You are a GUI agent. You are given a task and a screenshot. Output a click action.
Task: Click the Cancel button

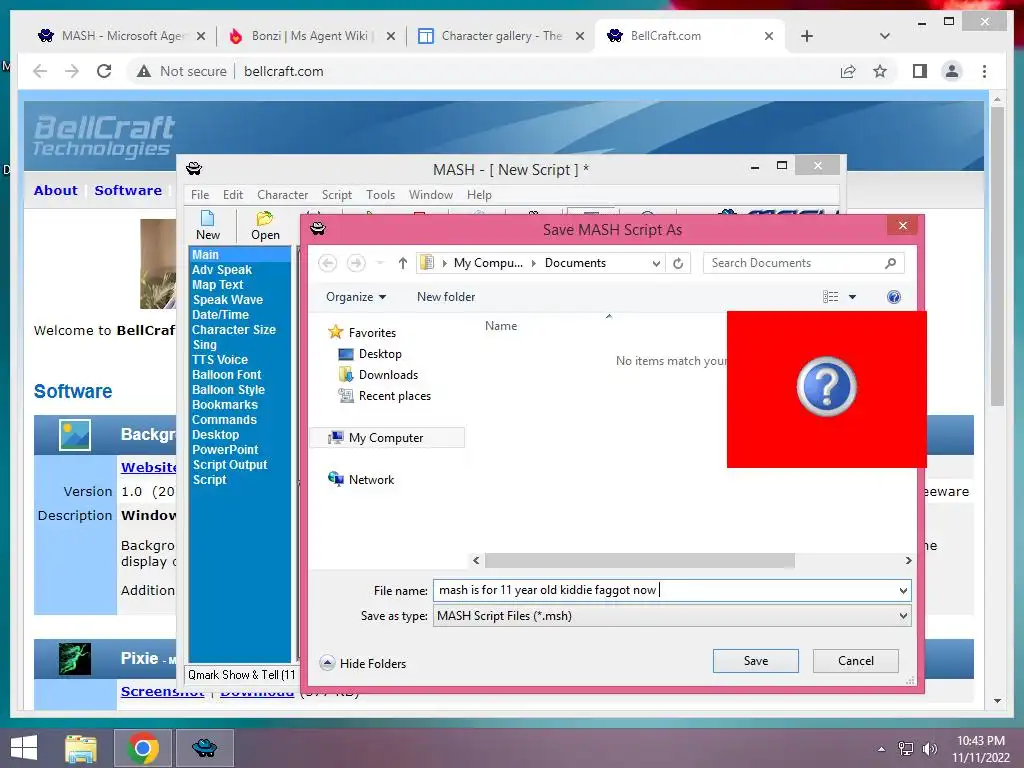click(x=856, y=661)
